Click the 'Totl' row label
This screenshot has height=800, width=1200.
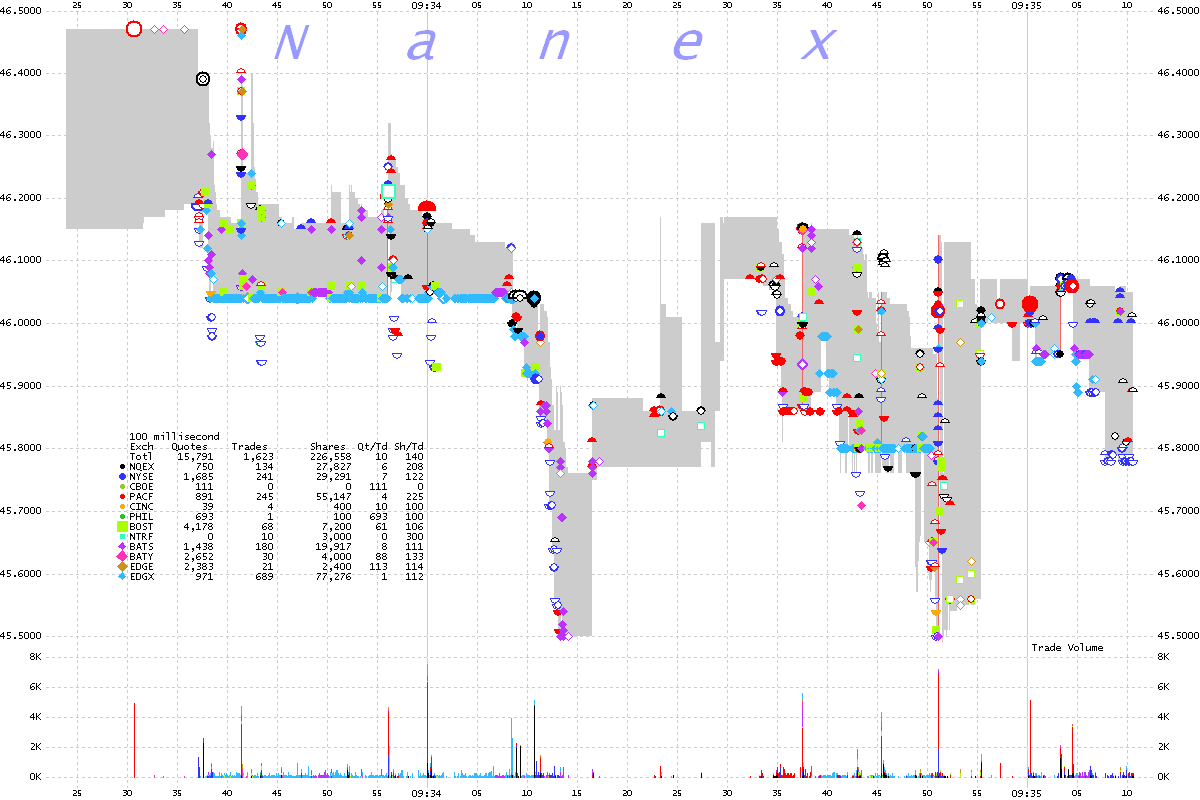[x=142, y=456]
